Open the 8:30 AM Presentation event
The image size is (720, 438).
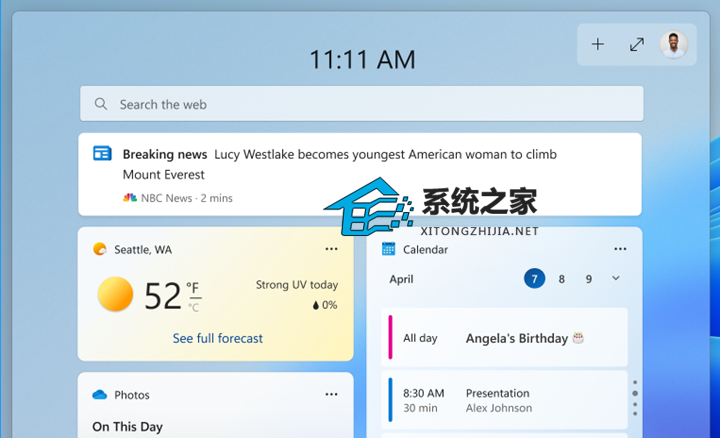pos(504,400)
